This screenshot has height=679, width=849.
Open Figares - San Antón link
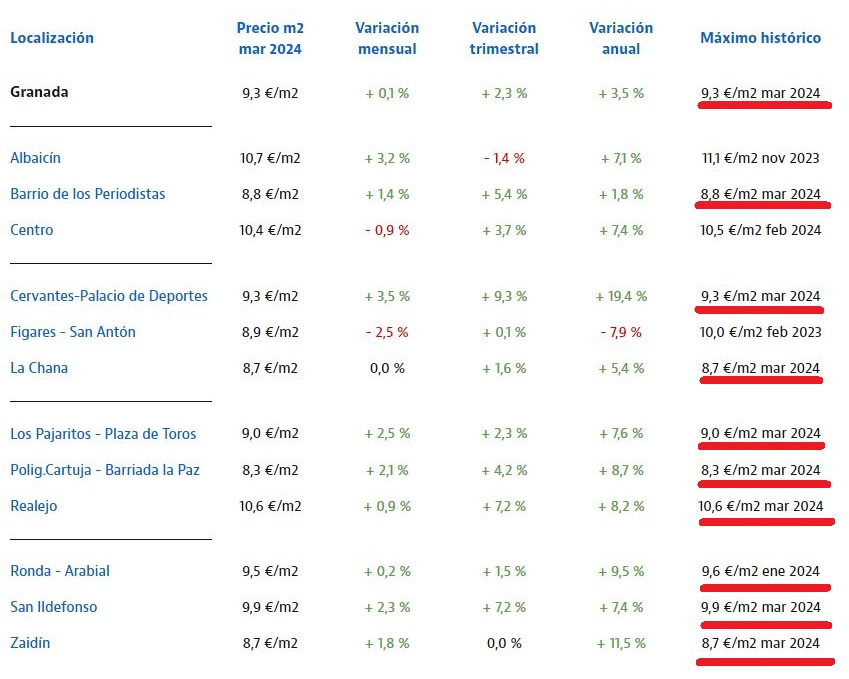[x=73, y=332]
